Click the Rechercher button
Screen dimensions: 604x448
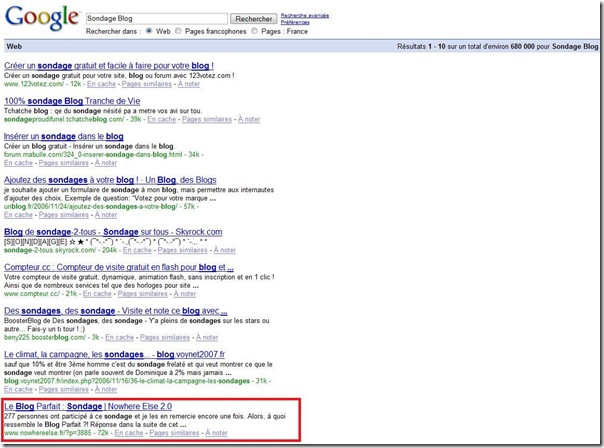pyautogui.click(x=253, y=18)
